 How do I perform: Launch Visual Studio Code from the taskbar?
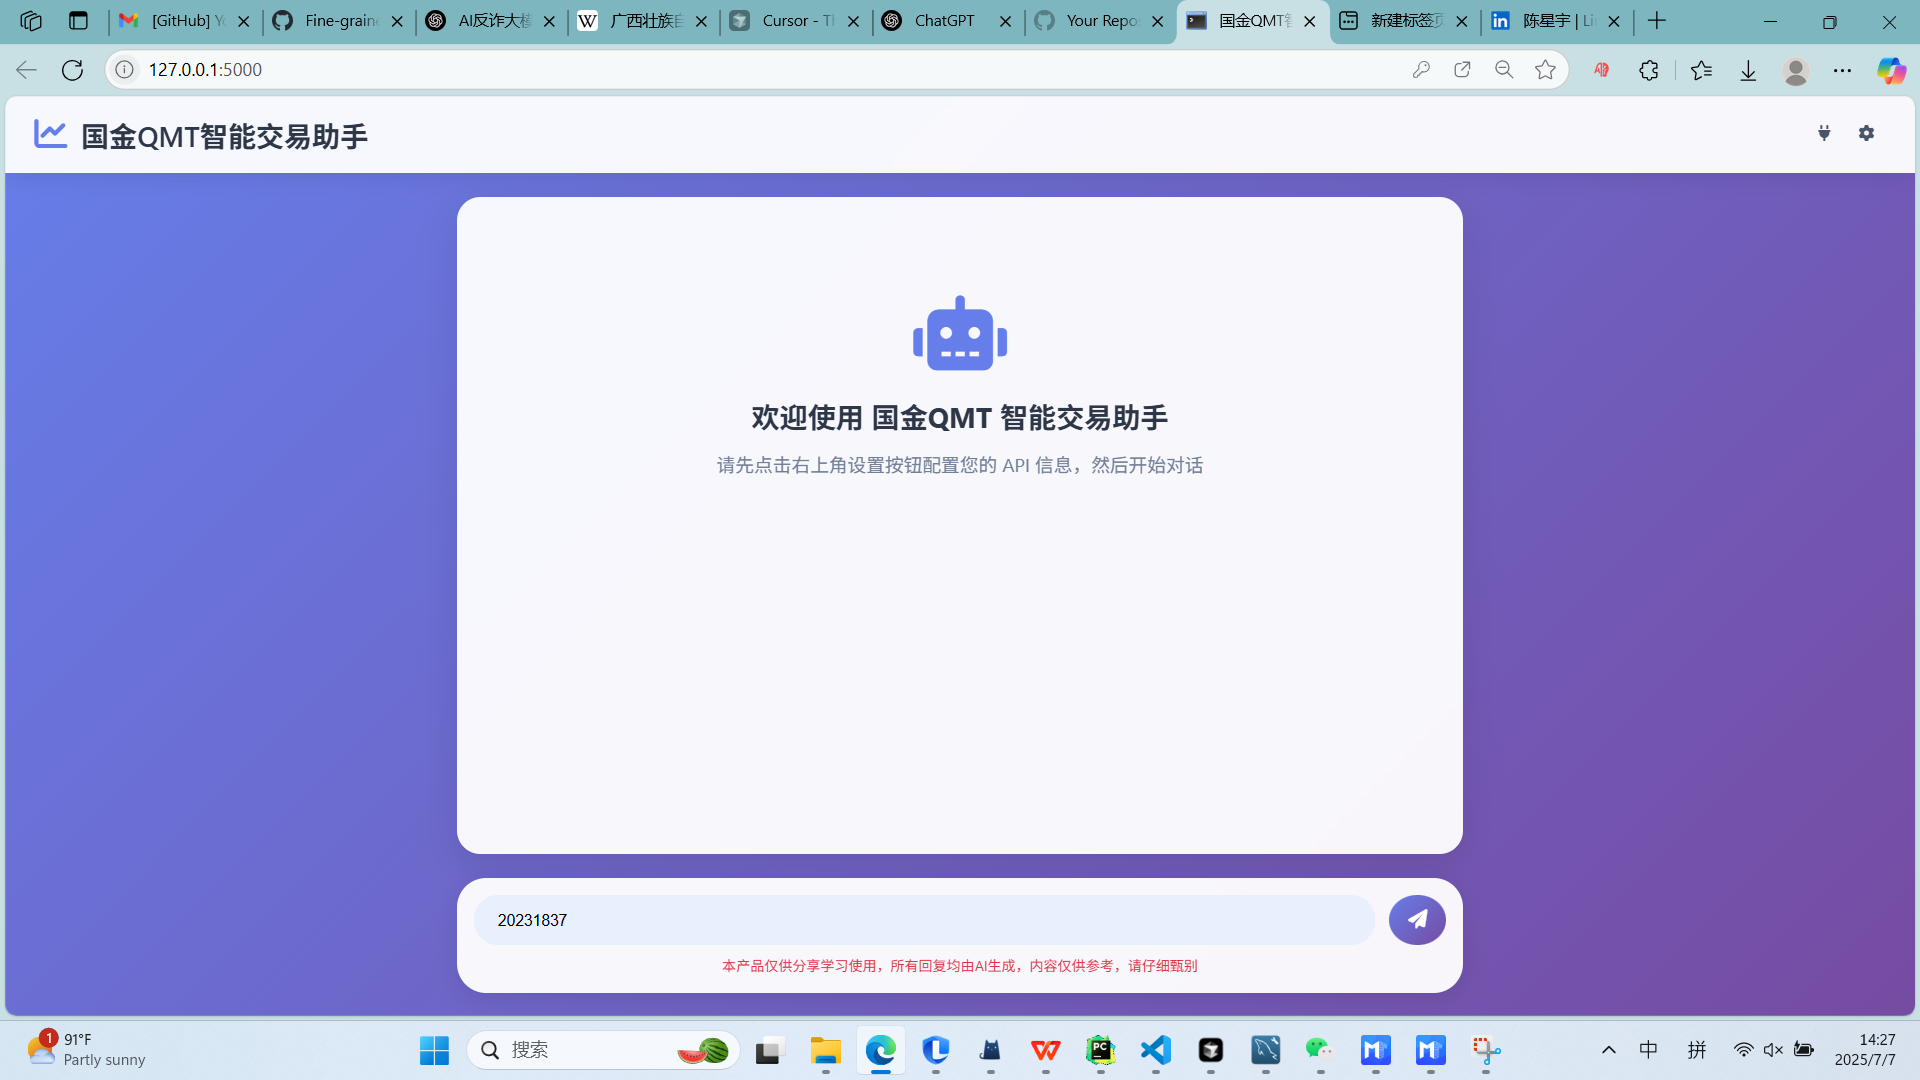pos(1155,1050)
